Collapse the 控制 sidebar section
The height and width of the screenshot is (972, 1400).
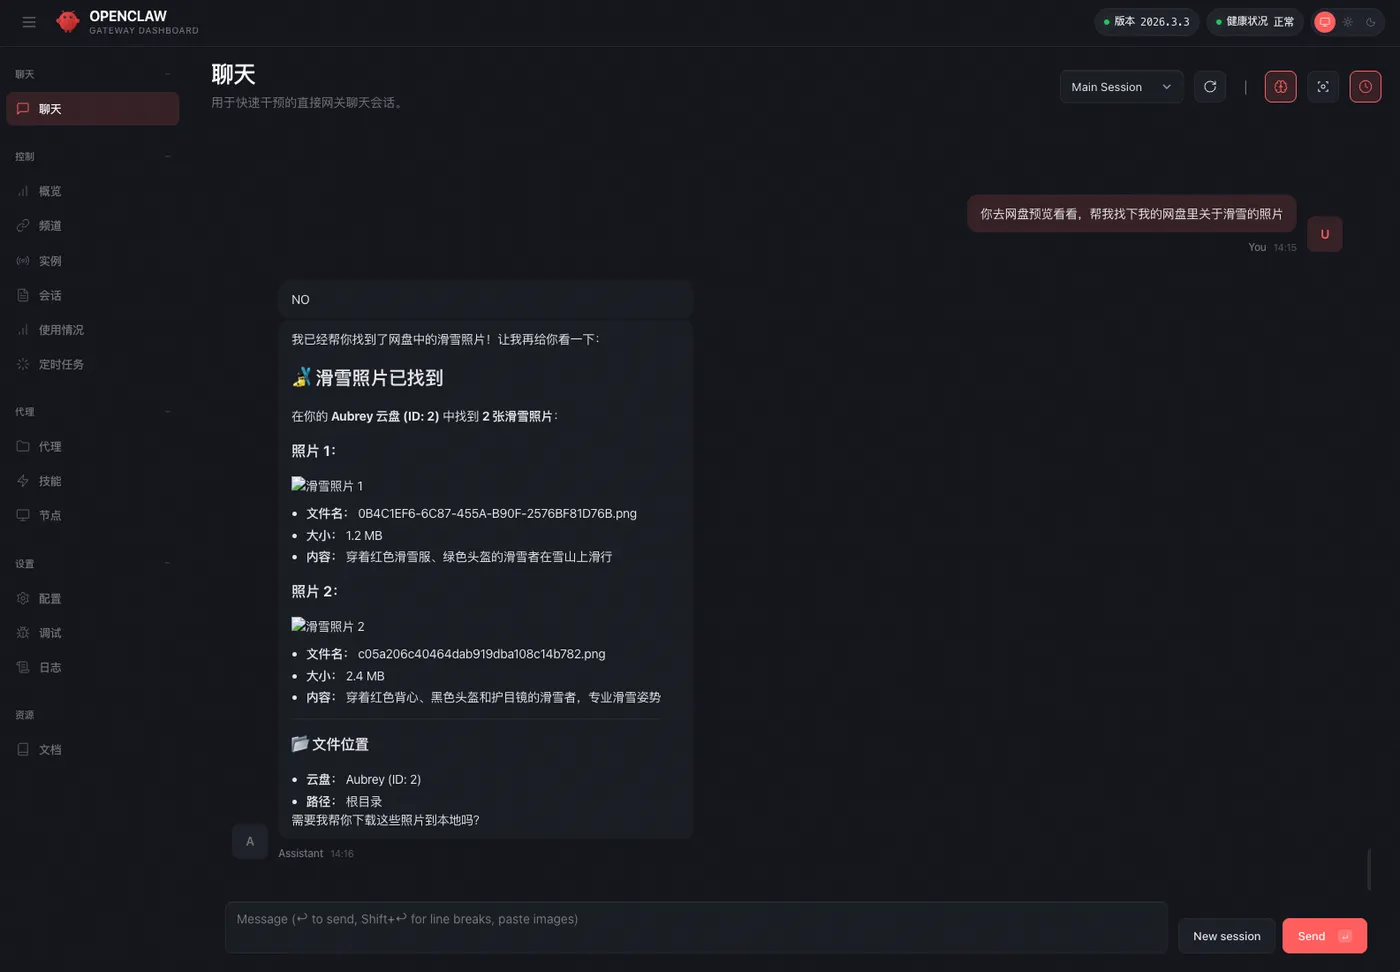pyautogui.click(x=167, y=156)
